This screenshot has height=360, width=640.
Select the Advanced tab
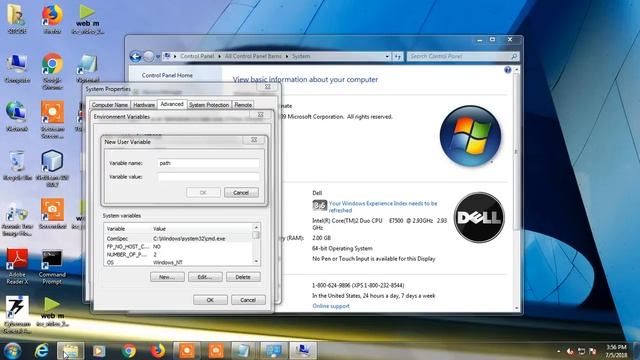point(172,104)
